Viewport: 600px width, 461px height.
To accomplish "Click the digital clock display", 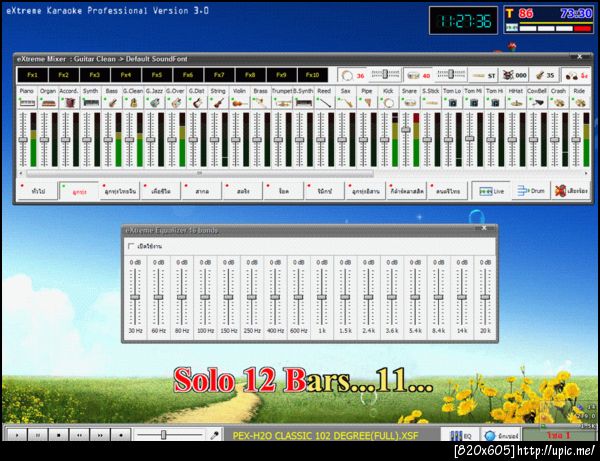I will click(x=463, y=21).
